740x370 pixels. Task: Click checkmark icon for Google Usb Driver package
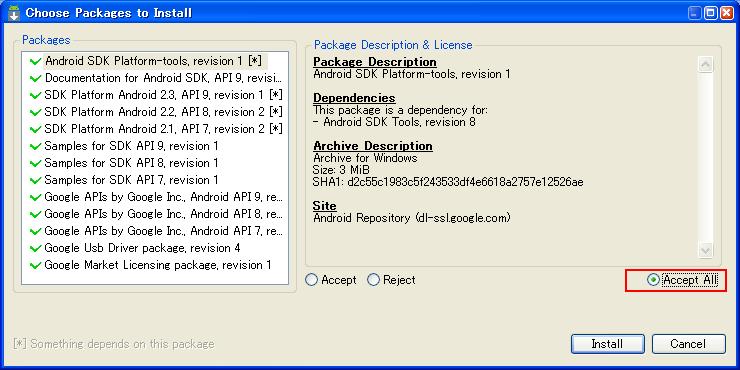[x=35, y=248]
